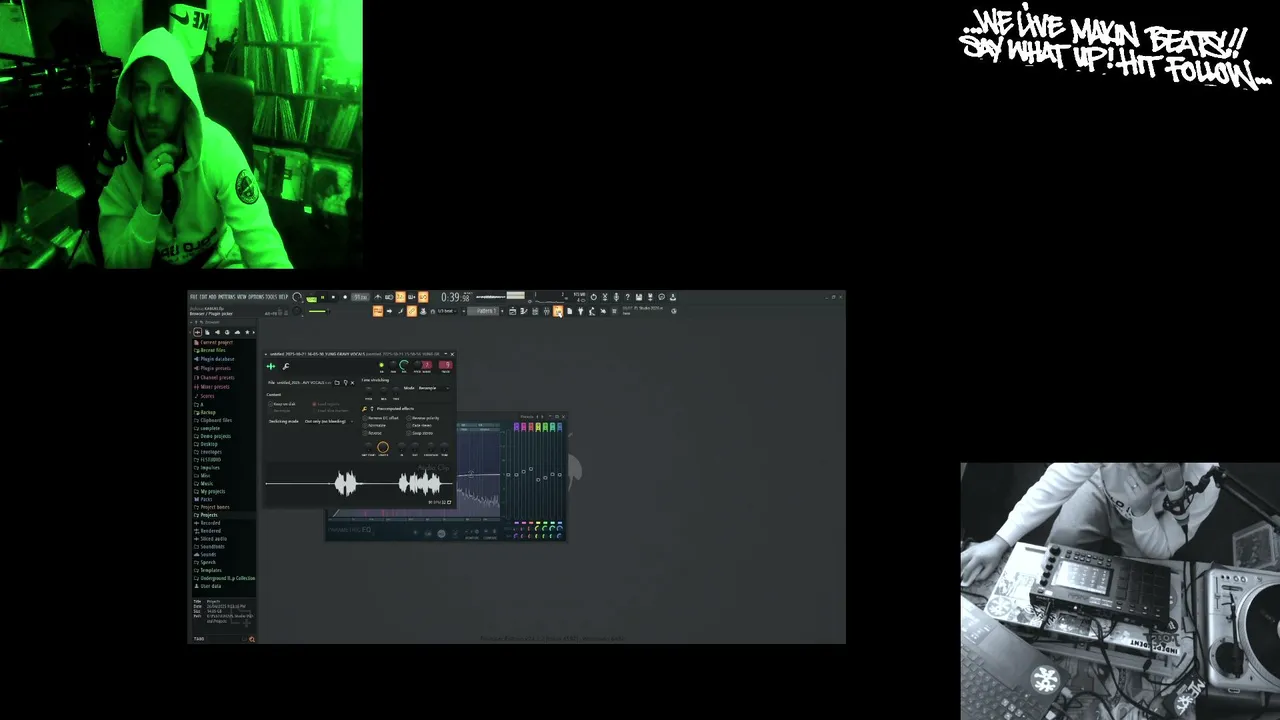Open the time stretching Mode dropdown

[x=433, y=388]
